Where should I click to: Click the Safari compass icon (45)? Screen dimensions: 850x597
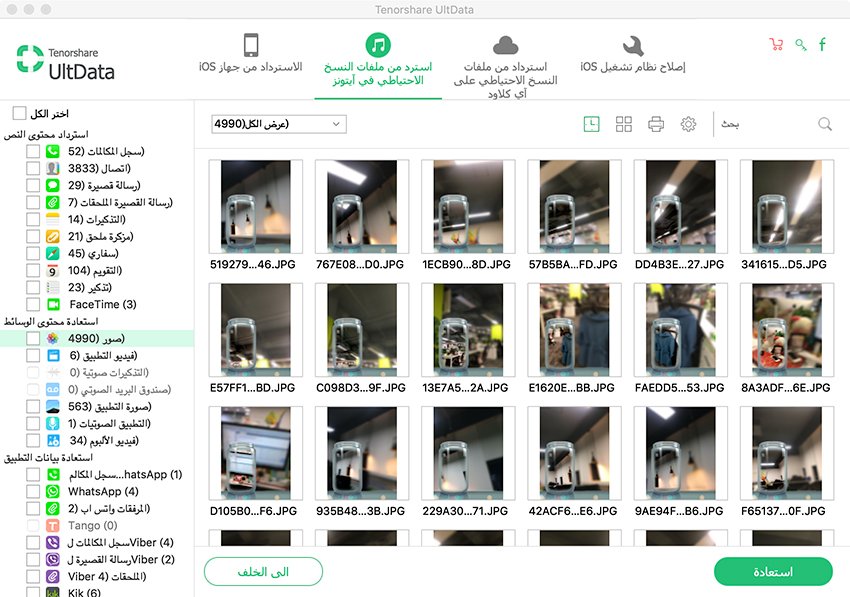click(53, 253)
